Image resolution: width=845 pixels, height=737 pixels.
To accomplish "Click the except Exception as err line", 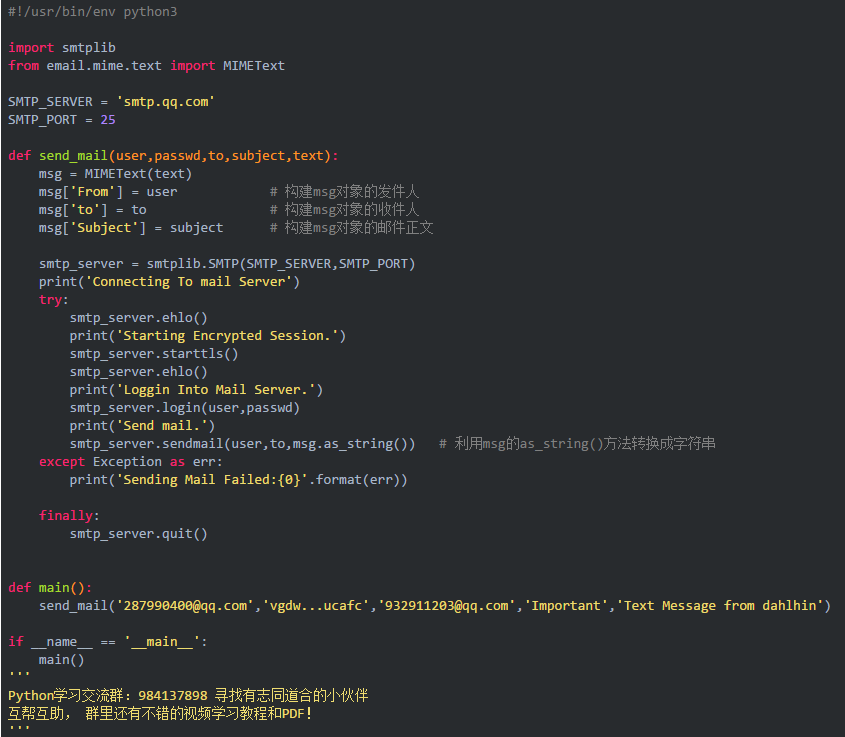I will 130,461.
